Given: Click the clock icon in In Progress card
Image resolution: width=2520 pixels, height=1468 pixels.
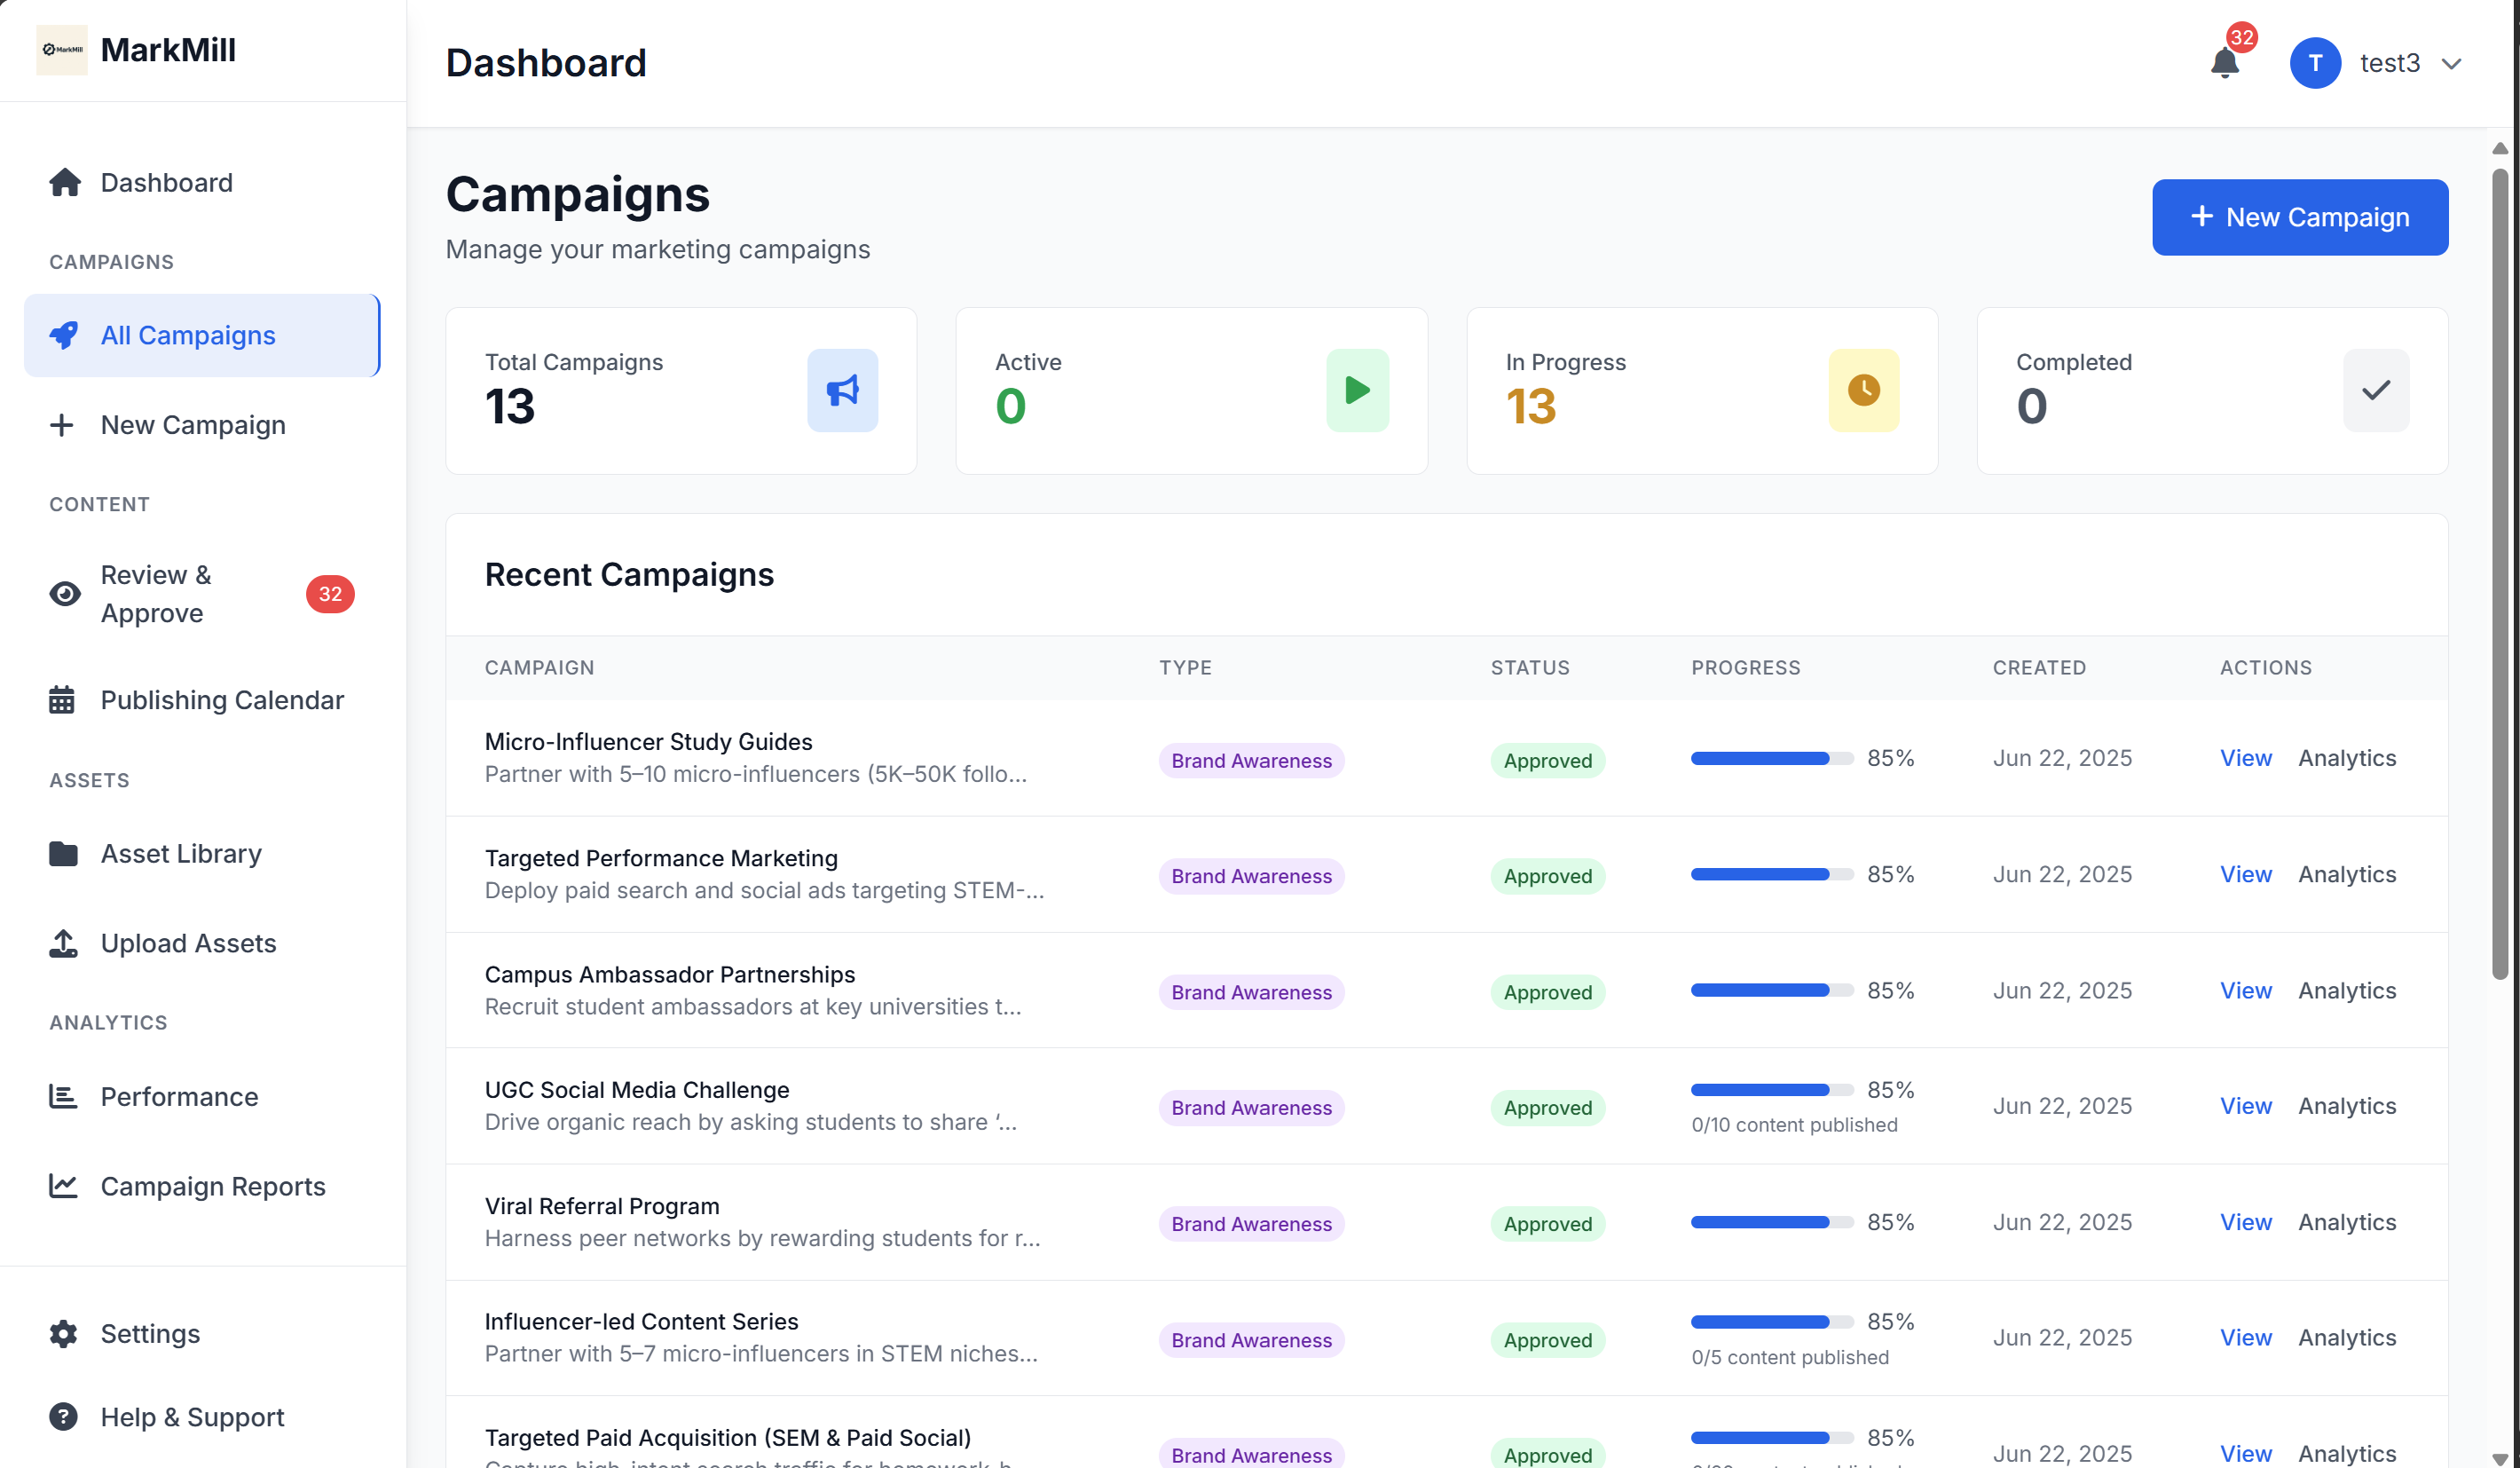Looking at the screenshot, I should coord(1863,390).
